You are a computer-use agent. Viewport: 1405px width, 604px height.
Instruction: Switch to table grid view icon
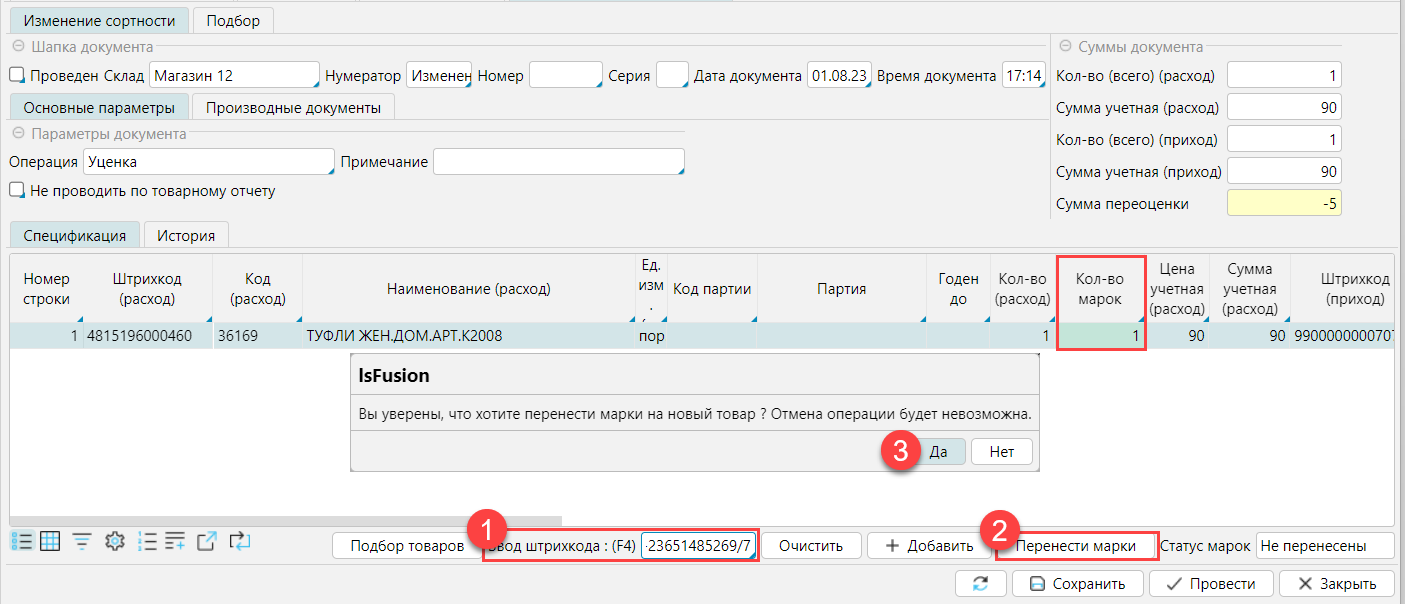pyautogui.click(x=50, y=541)
